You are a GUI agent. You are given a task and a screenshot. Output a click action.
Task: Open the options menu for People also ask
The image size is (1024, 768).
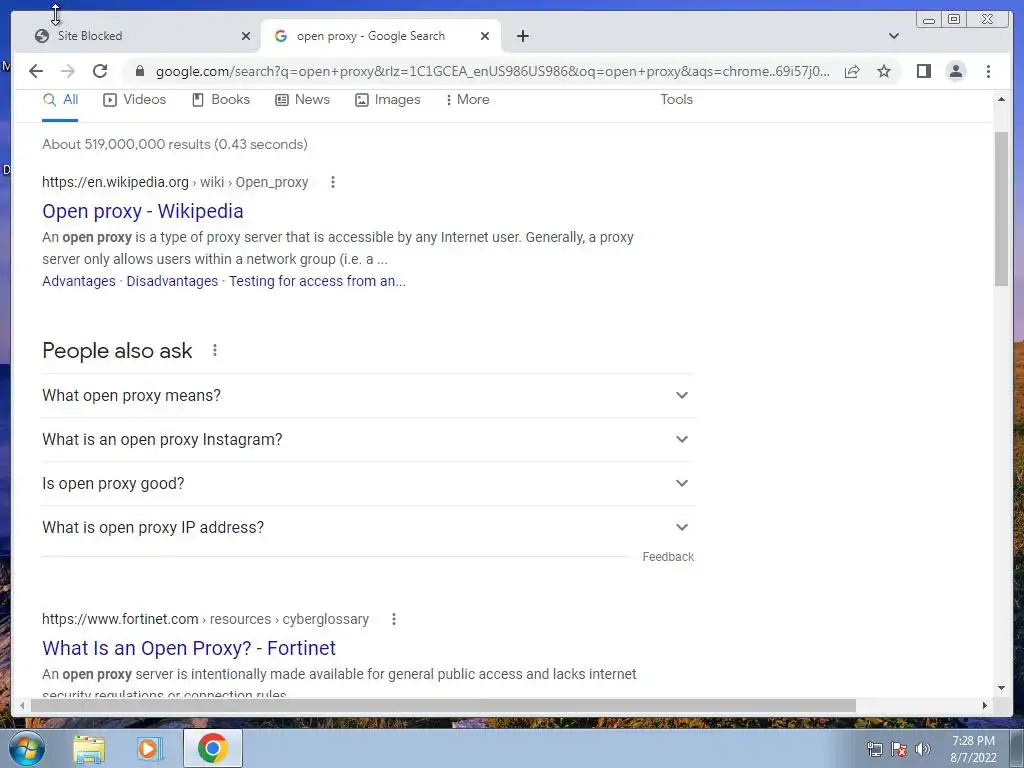tap(214, 351)
